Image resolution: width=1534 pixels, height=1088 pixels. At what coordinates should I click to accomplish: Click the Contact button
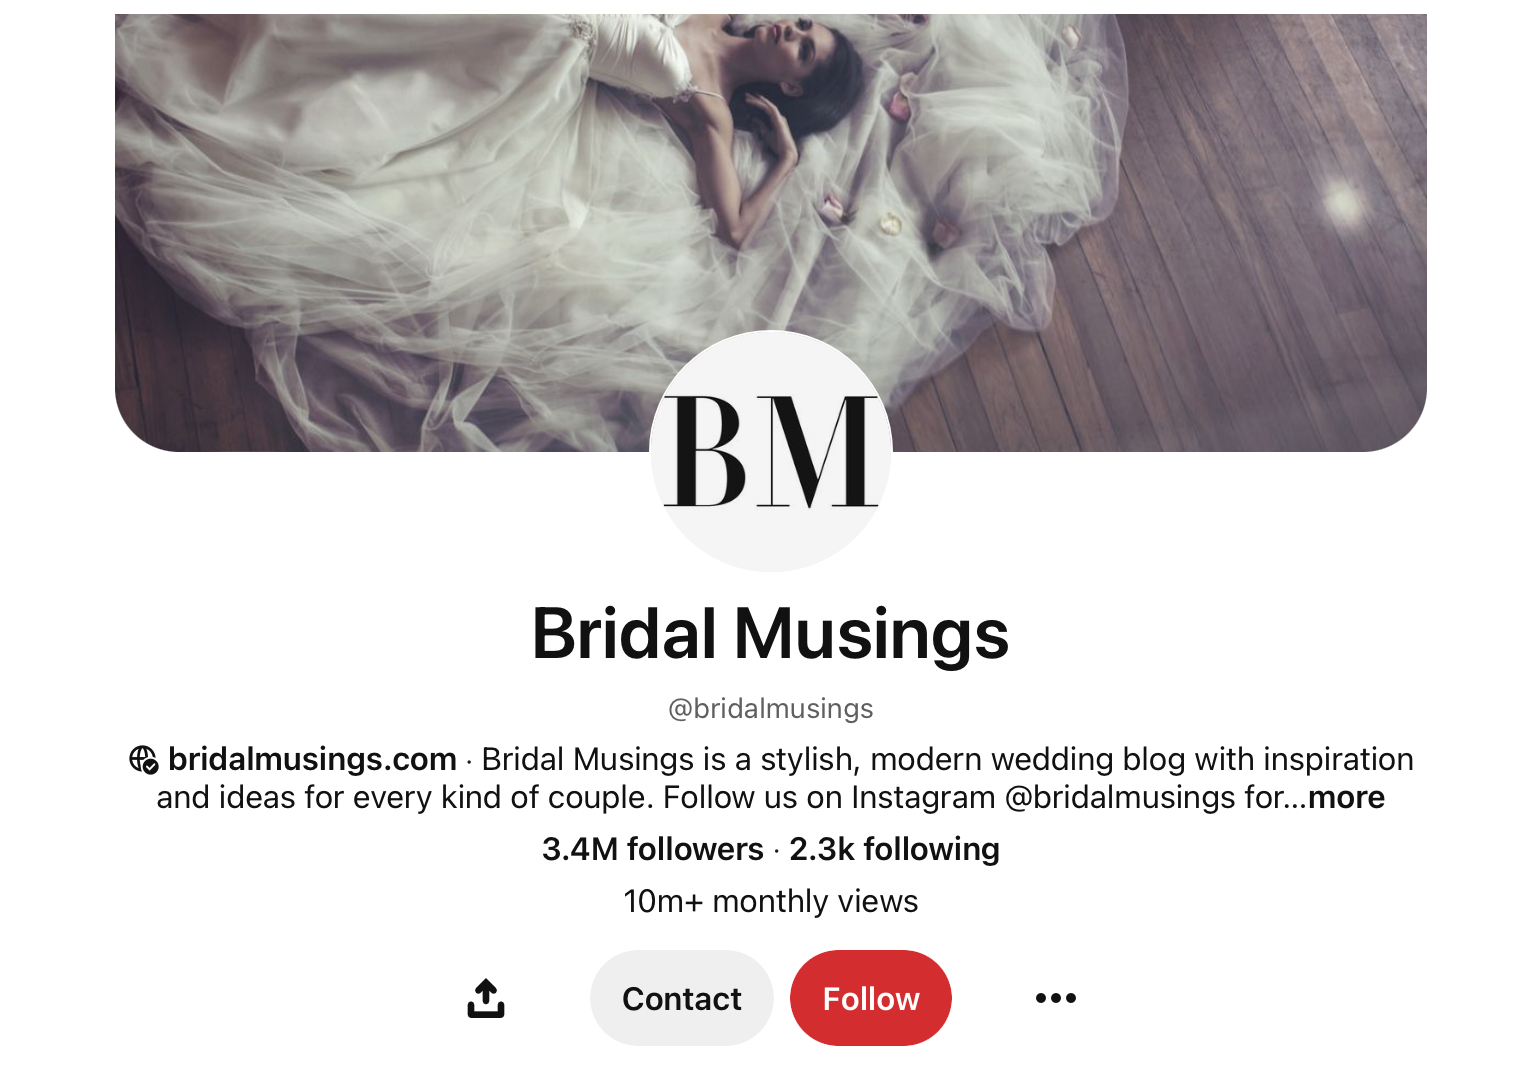point(682,998)
